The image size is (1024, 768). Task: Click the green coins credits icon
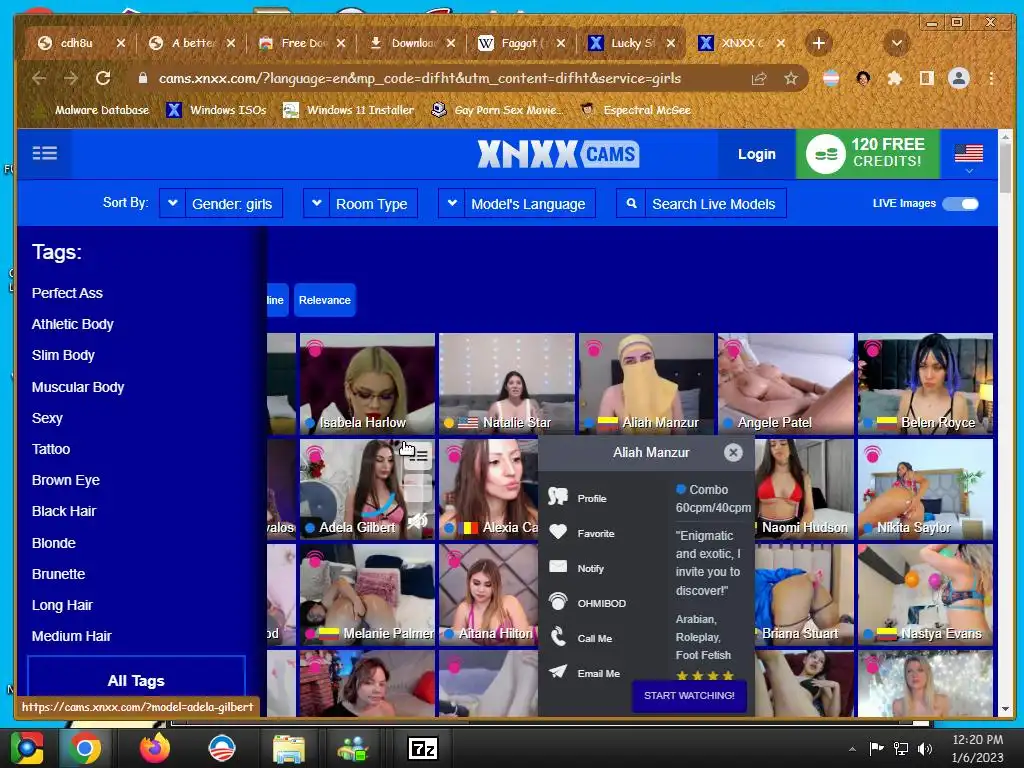(825, 154)
